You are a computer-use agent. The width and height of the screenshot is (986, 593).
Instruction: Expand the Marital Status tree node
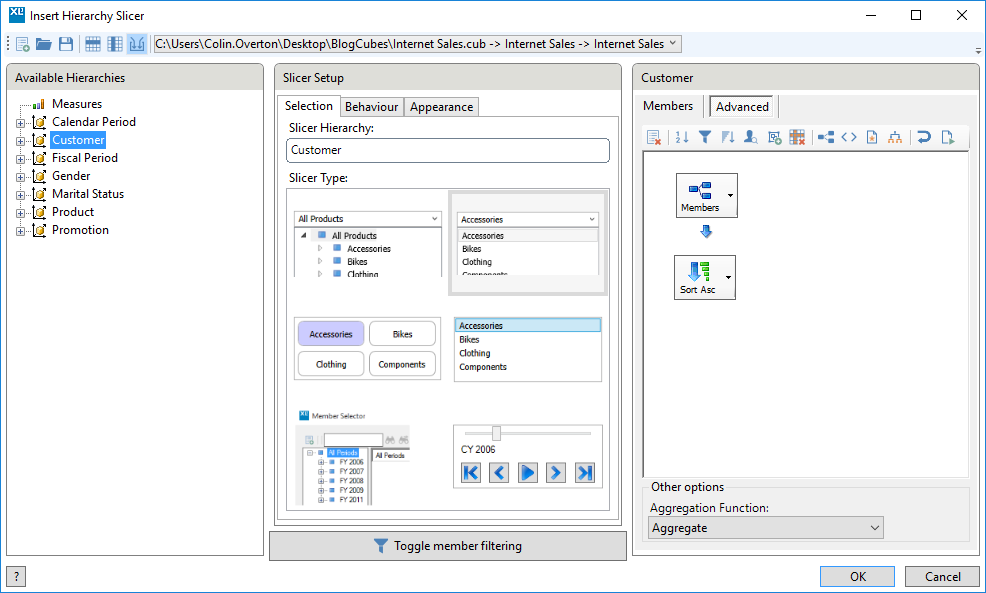click(x=21, y=196)
